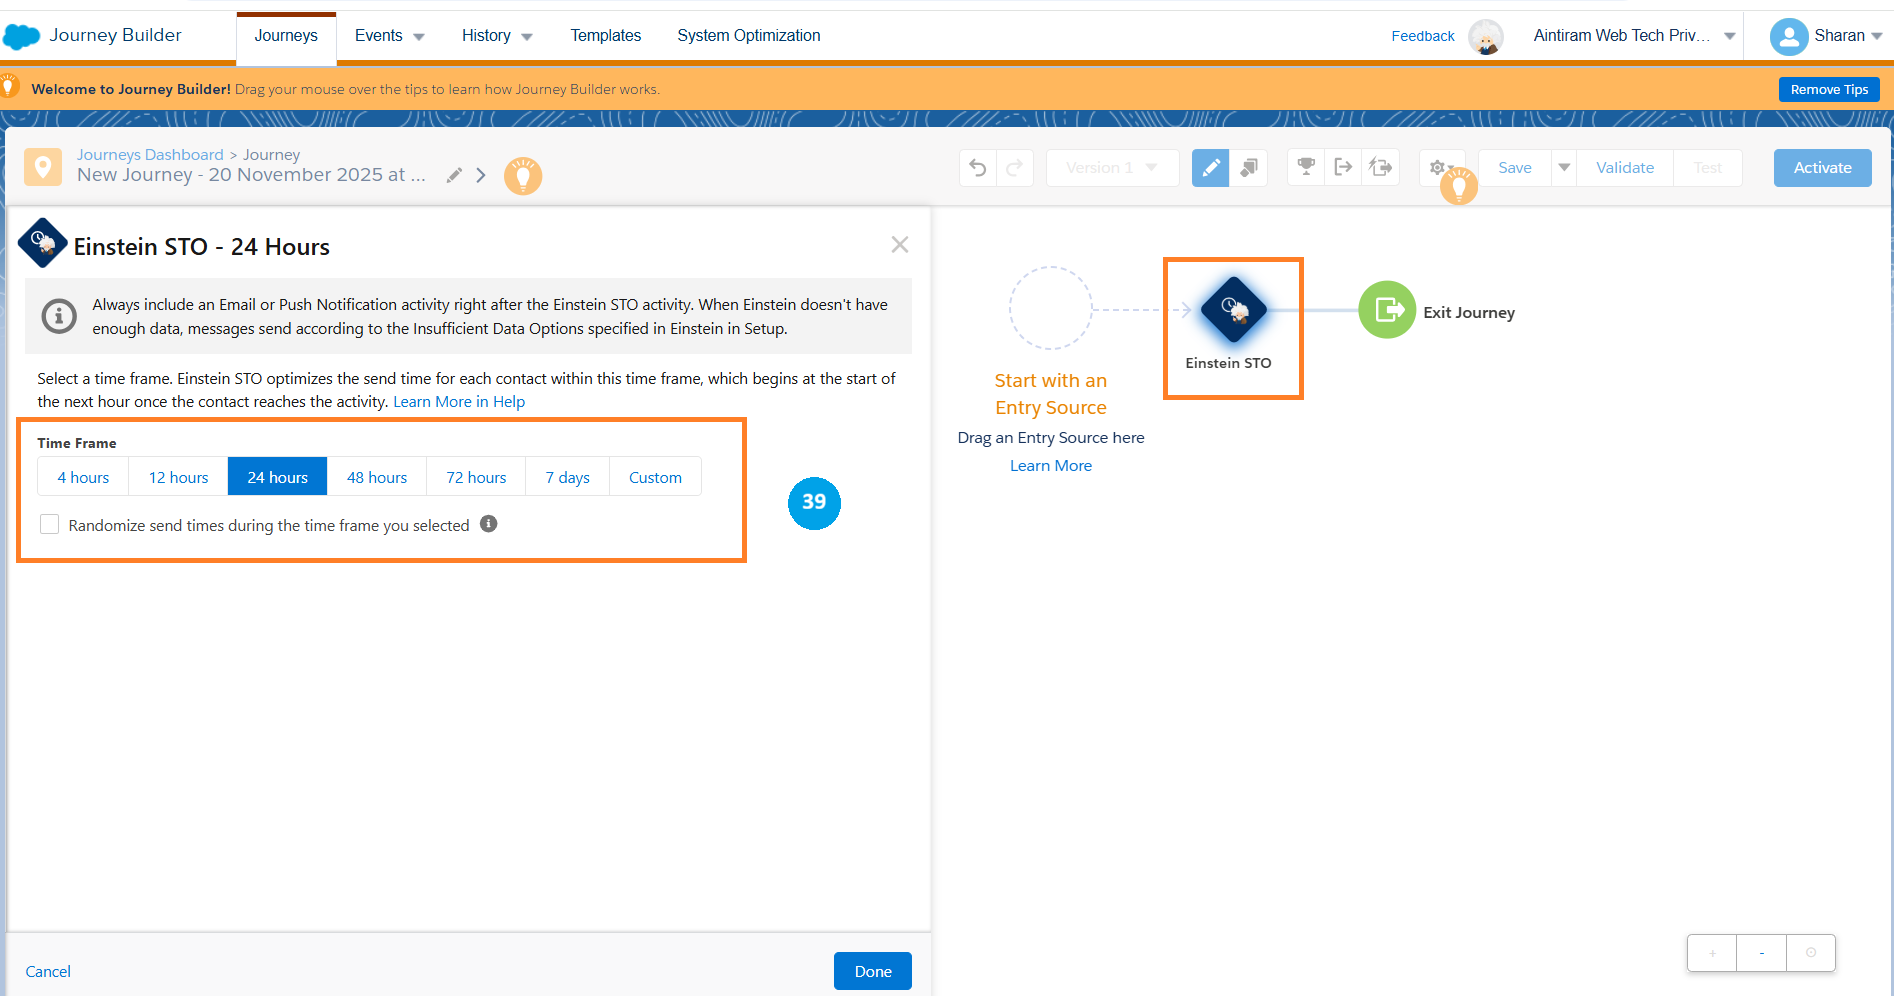1894x996 pixels.
Task: Click the Done button
Action: click(x=872, y=971)
